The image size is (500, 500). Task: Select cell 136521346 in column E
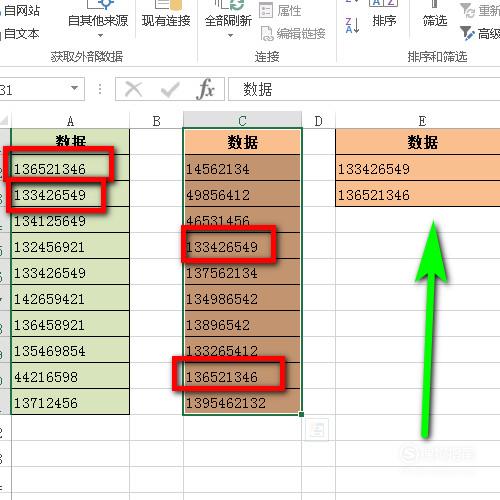418,194
